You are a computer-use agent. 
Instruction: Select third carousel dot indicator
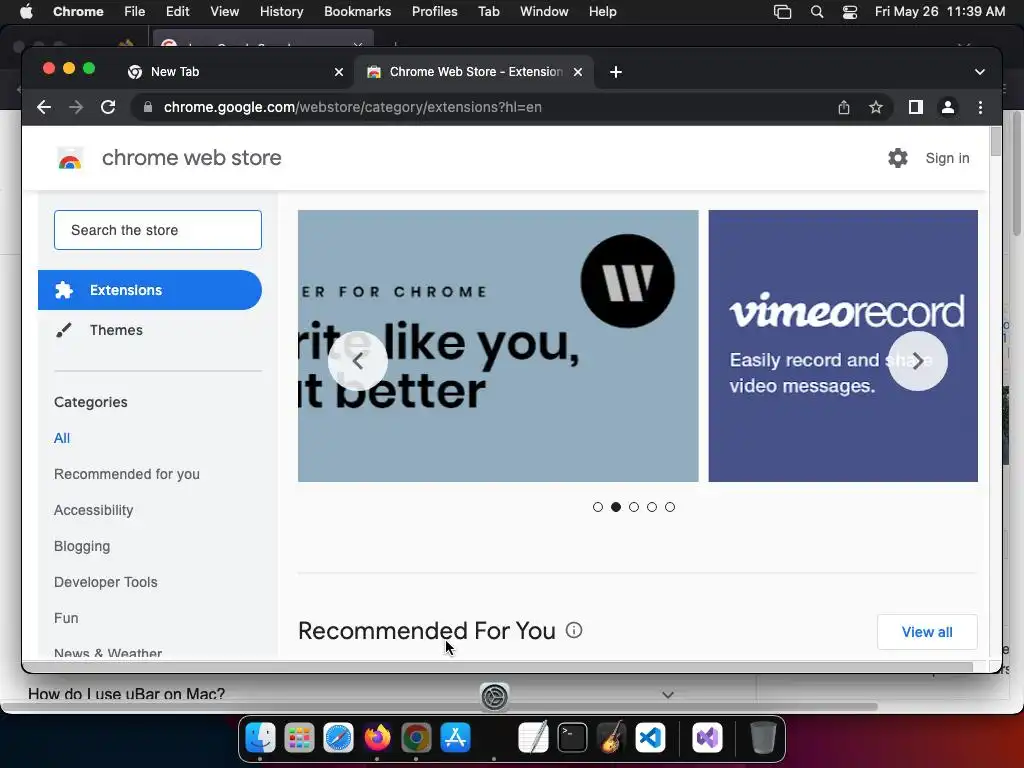tap(633, 507)
